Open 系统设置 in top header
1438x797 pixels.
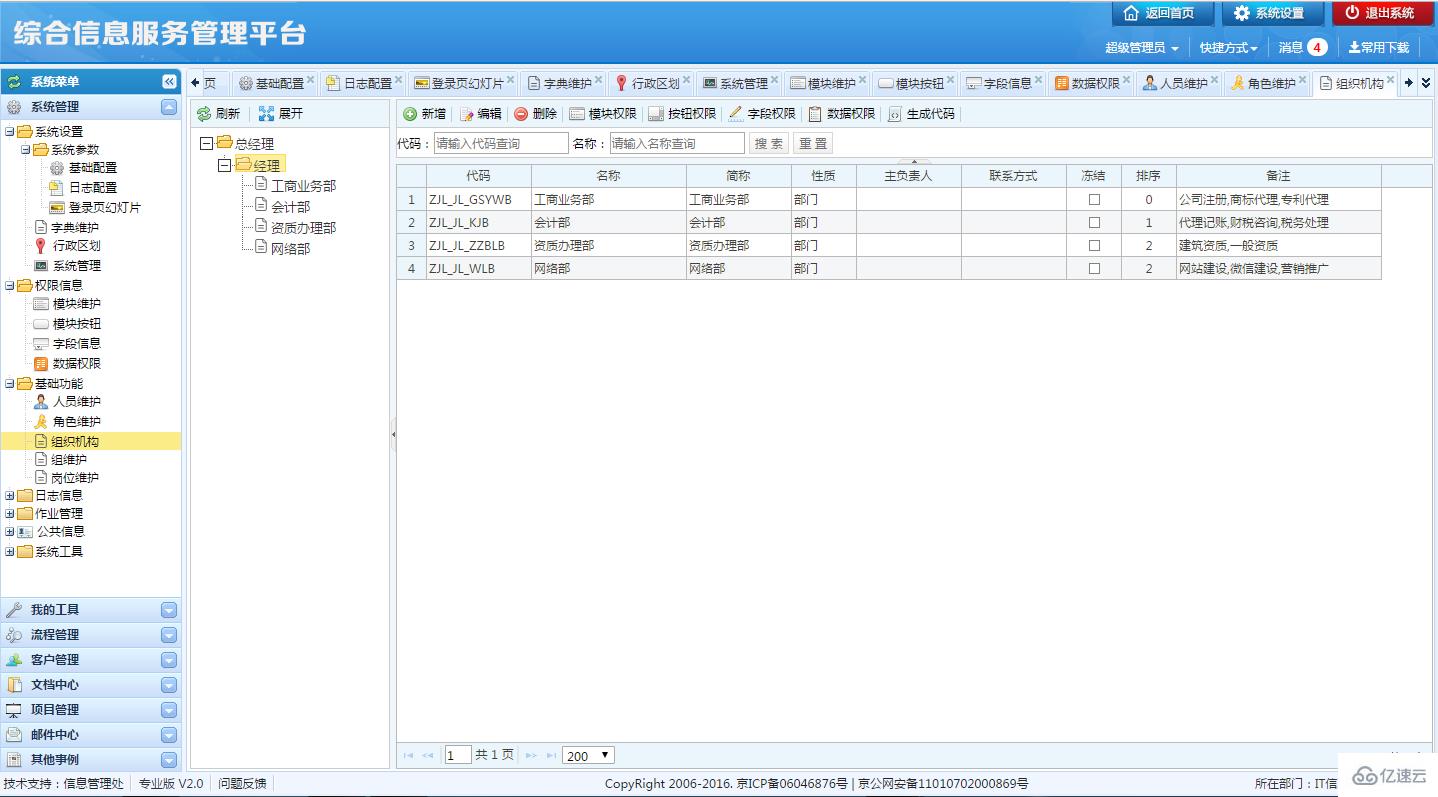(x=1272, y=13)
